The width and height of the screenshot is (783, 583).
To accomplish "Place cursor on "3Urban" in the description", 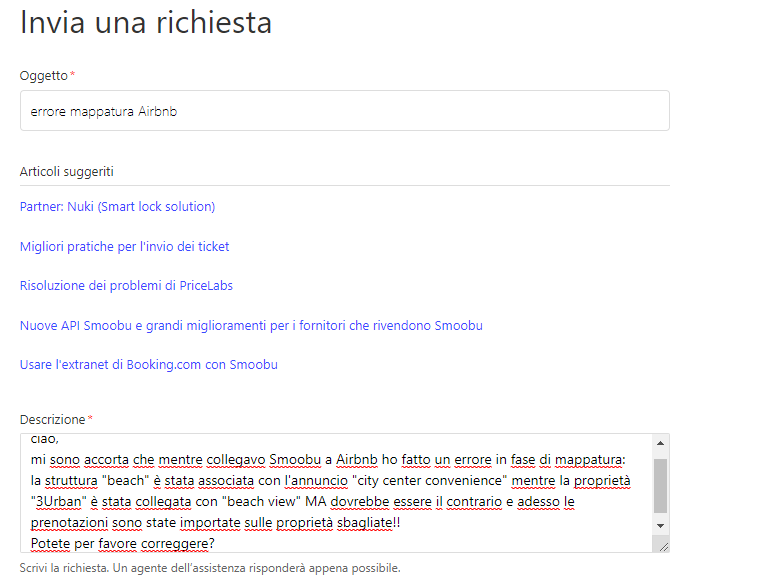I will click(58, 502).
